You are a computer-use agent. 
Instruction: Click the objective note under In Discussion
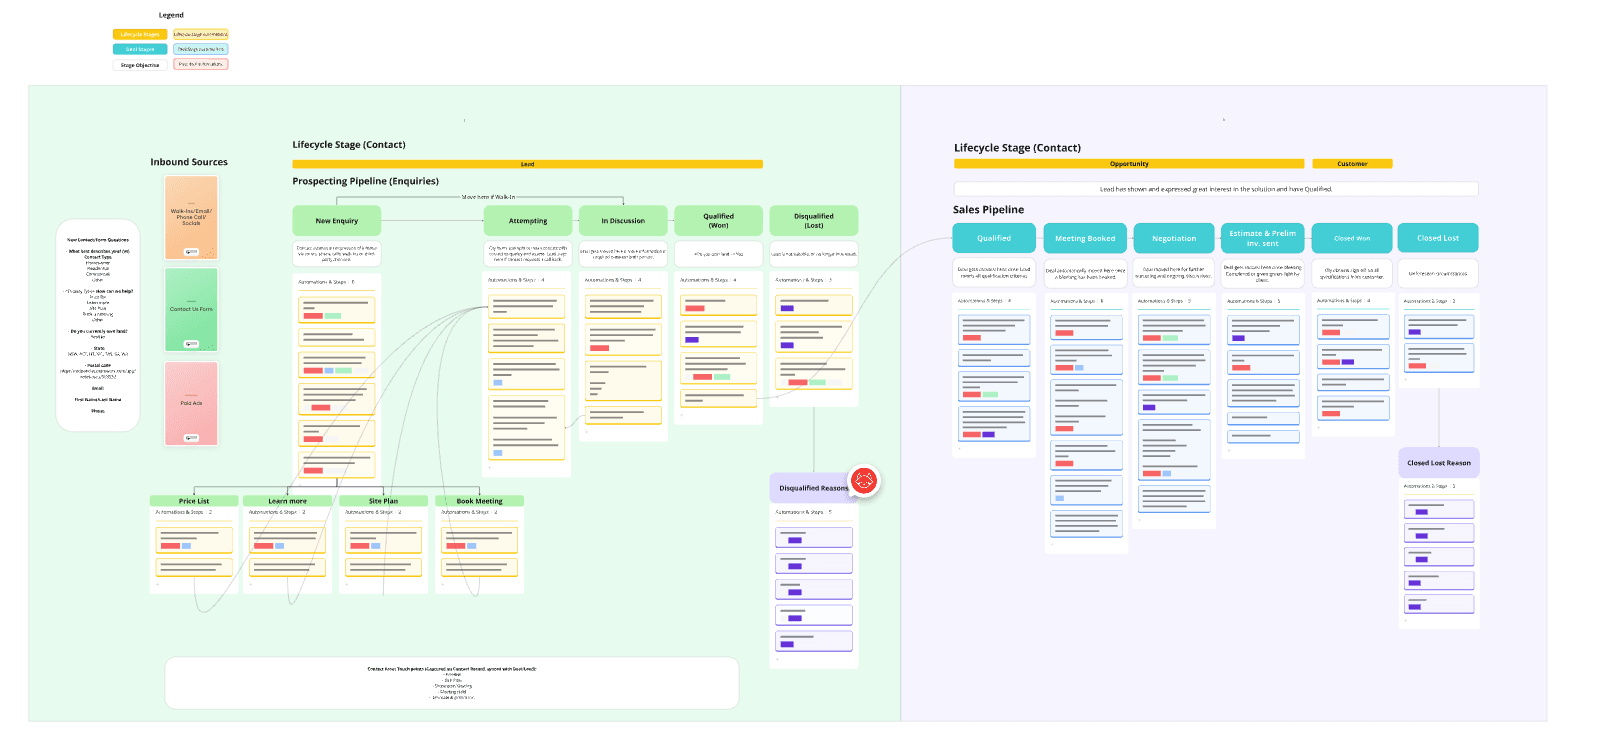coord(623,254)
